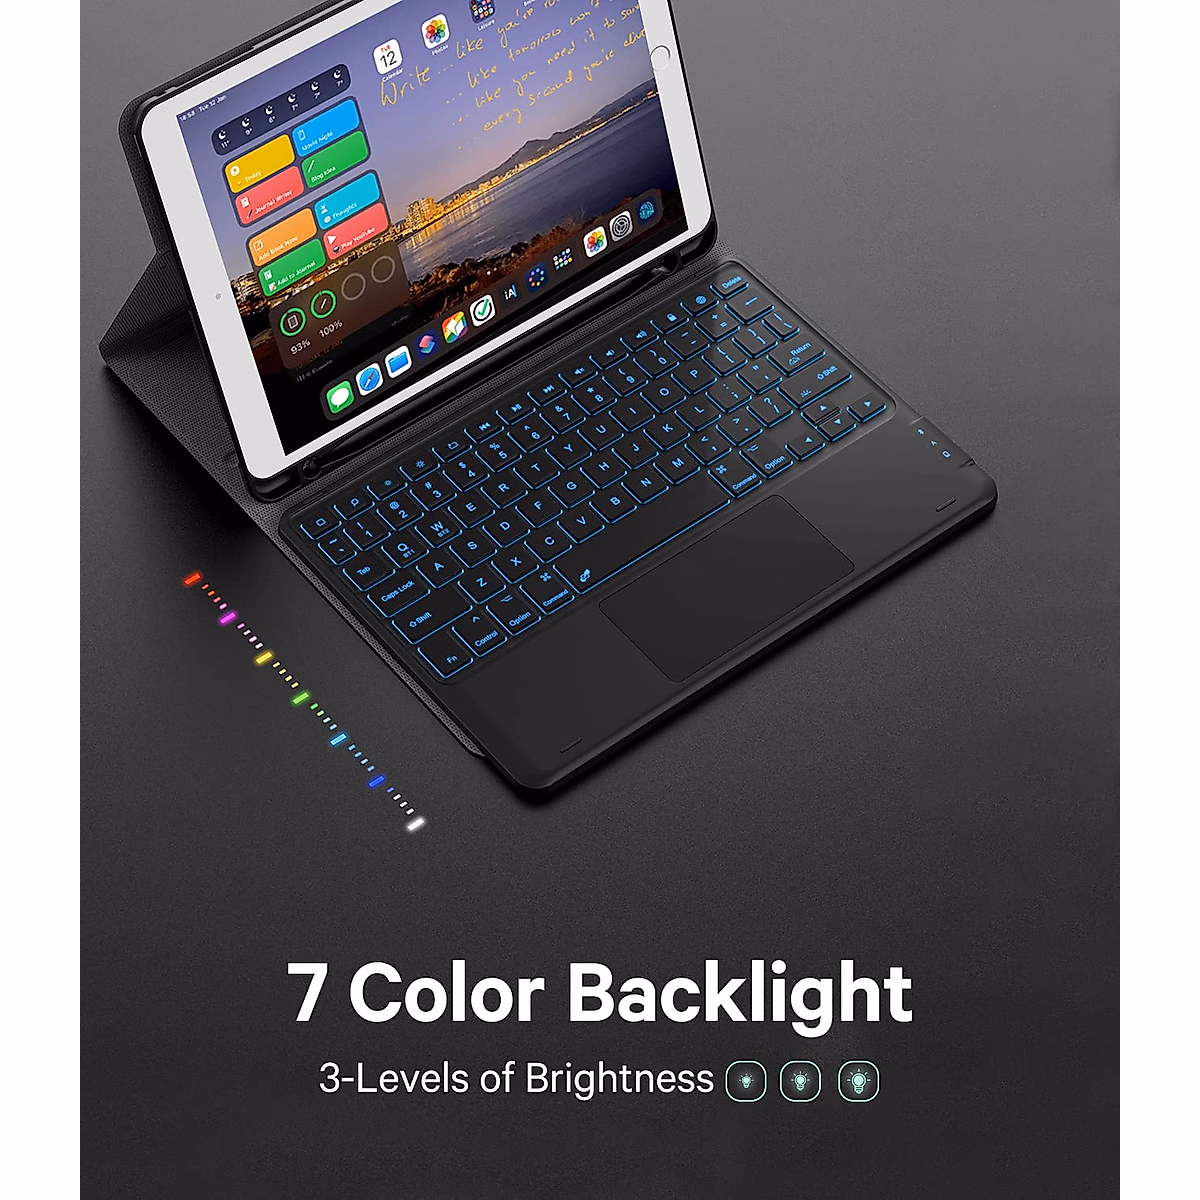Open the Calendar app showing 12
The image size is (1200, 1200).
point(387,58)
